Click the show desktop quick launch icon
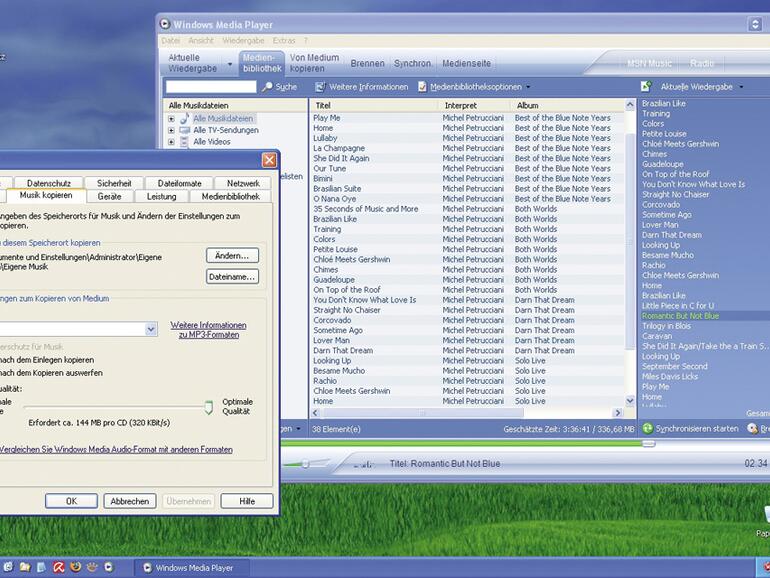 42,567
